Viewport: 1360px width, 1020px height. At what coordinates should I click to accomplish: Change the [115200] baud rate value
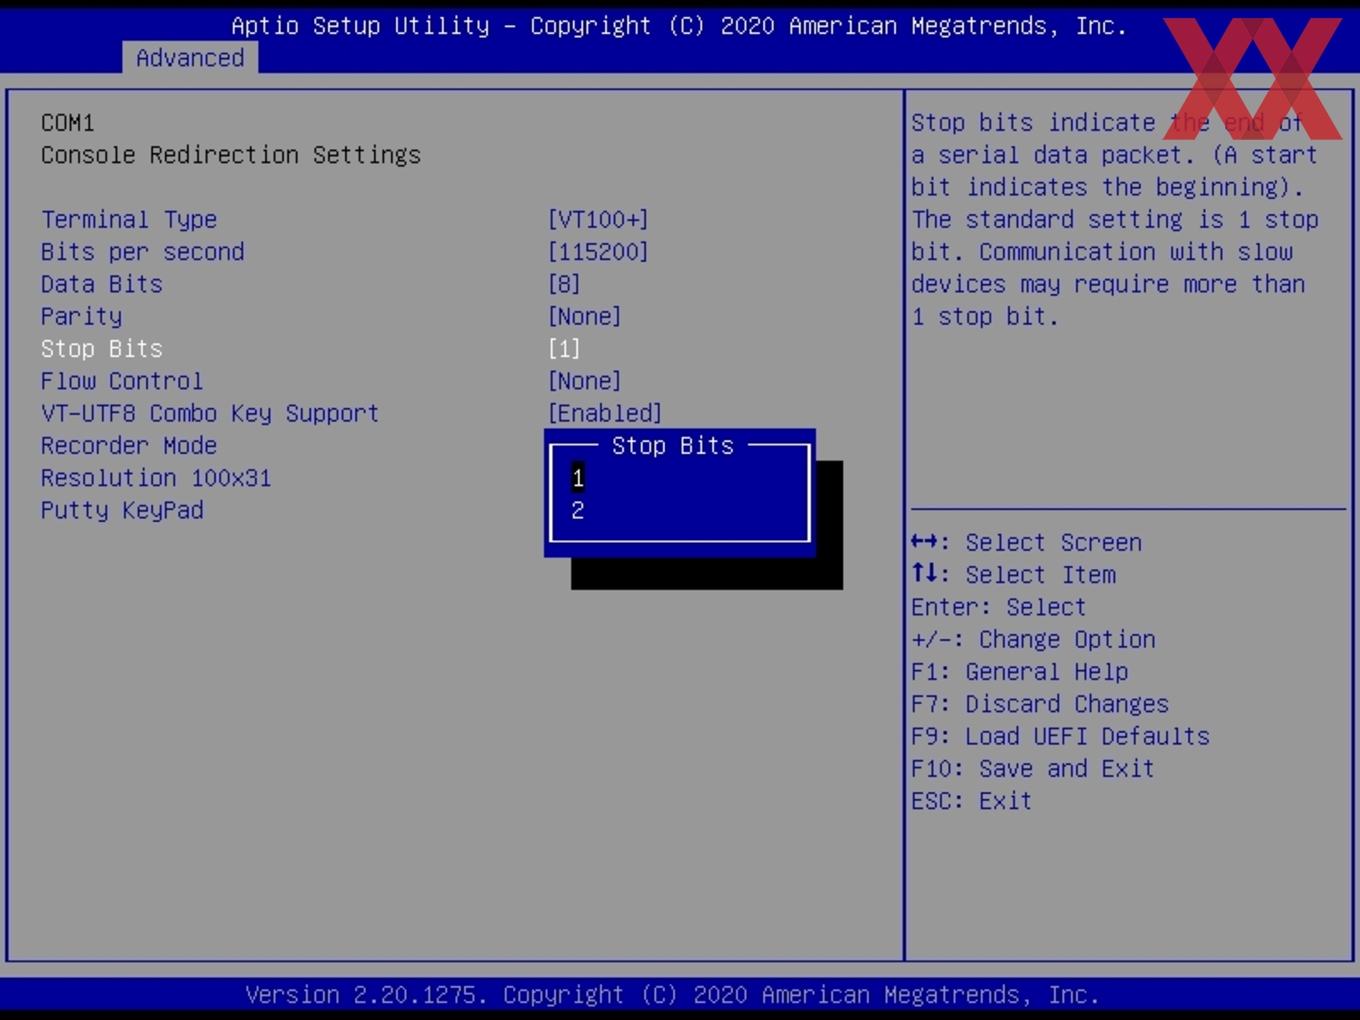(598, 252)
